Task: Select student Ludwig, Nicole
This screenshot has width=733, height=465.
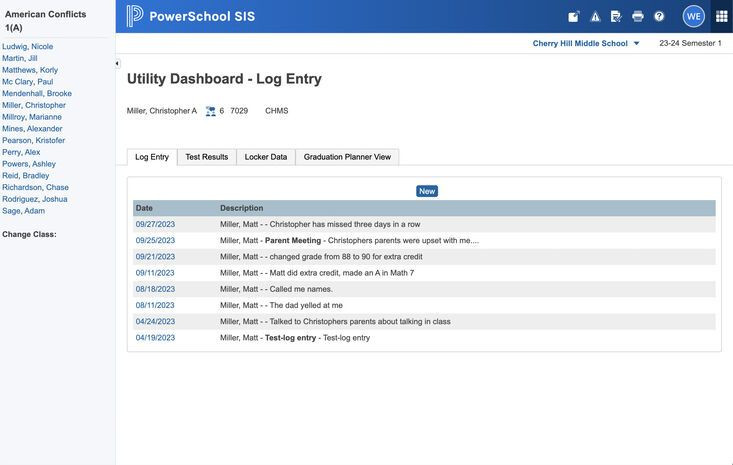Action: pyautogui.click(x=28, y=47)
